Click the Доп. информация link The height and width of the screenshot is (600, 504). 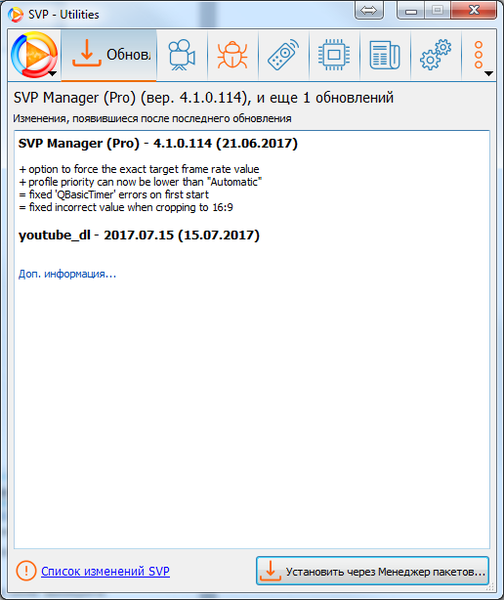click(x=67, y=274)
